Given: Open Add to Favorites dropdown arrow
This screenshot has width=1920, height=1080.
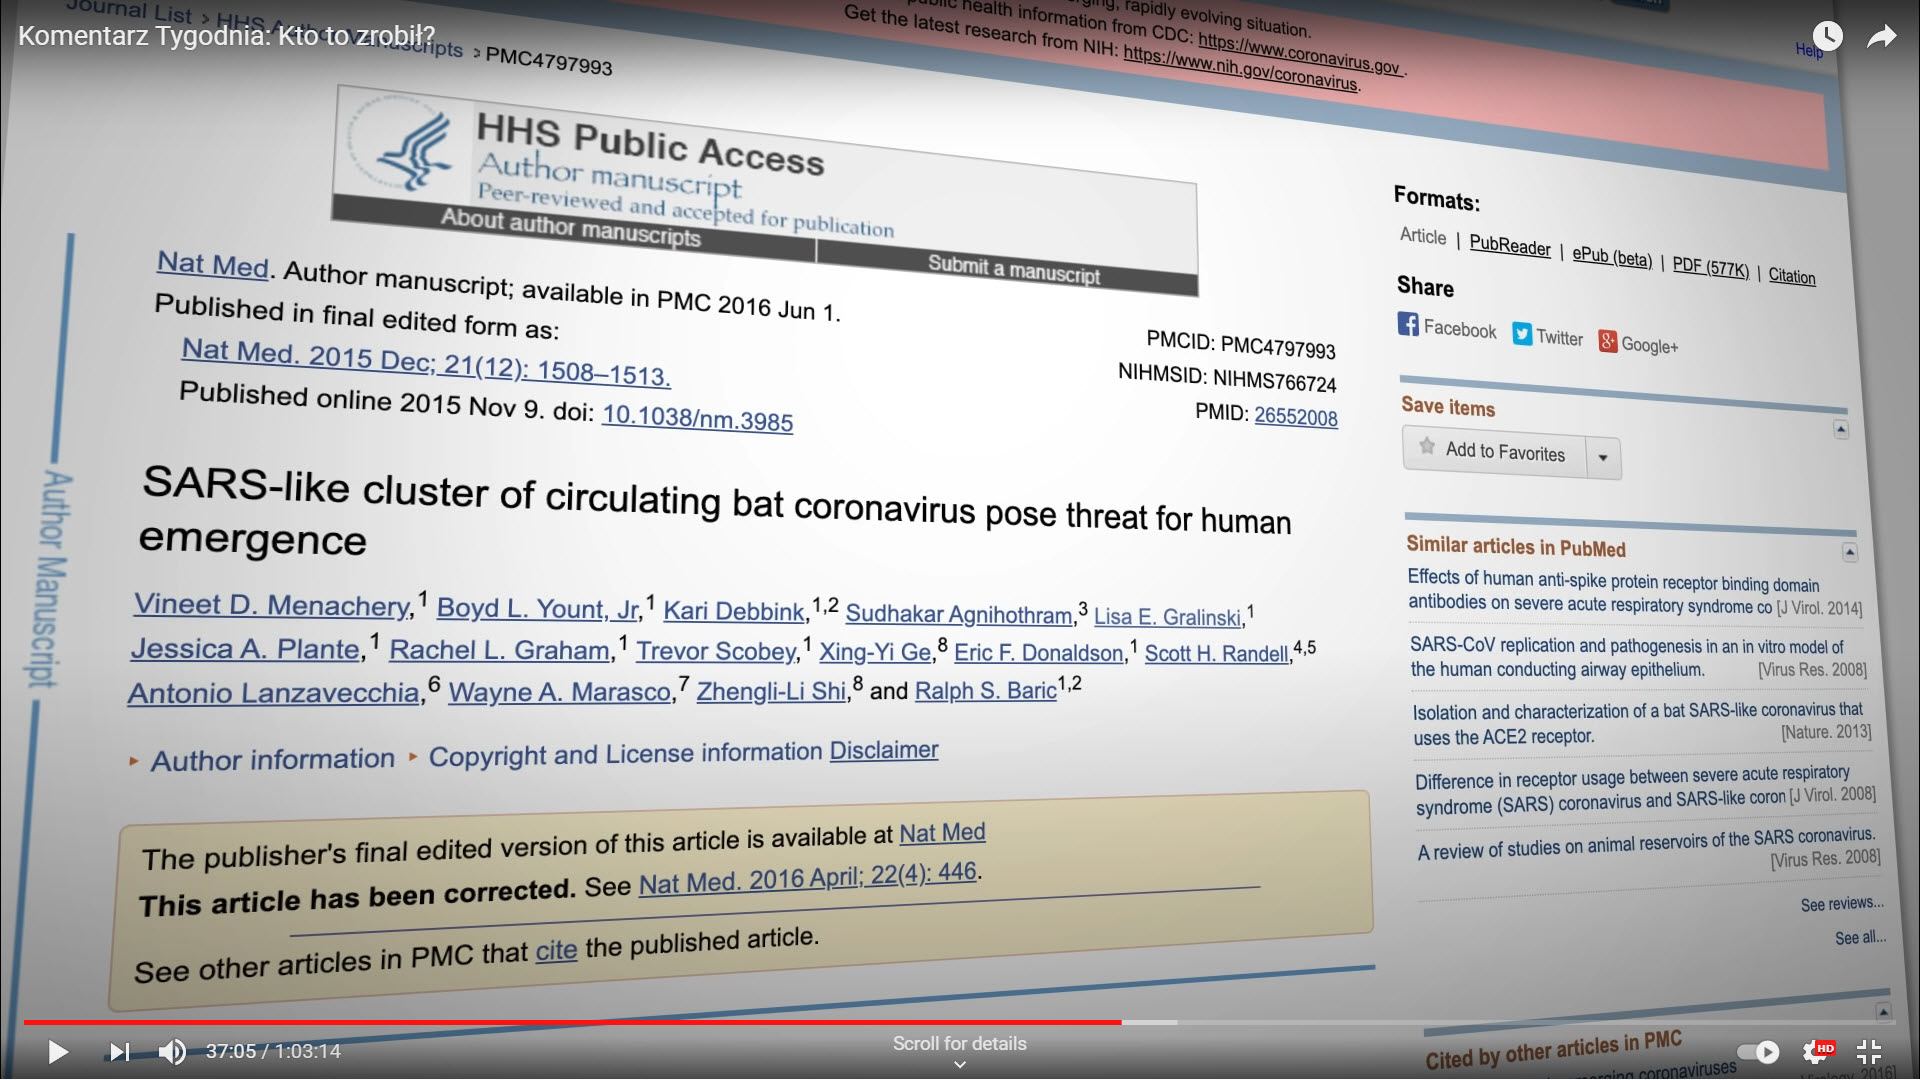Looking at the screenshot, I should pyautogui.click(x=1603, y=458).
